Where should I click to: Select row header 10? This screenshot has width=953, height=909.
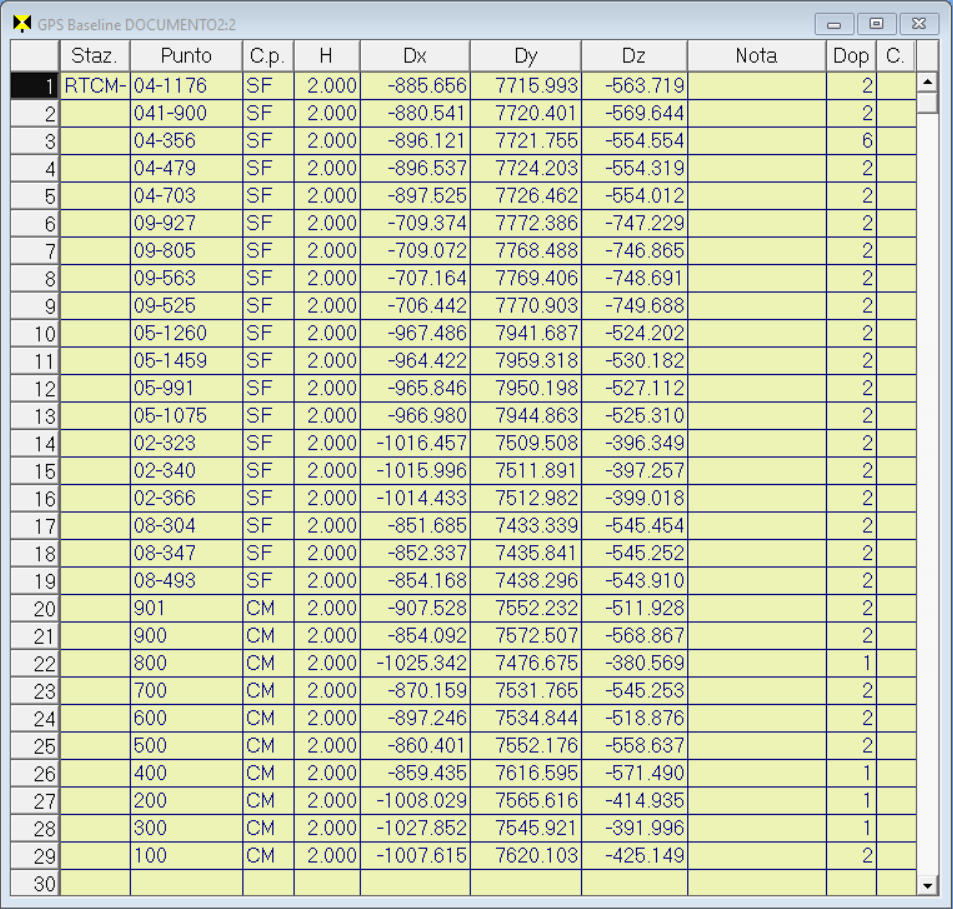click(35, 334)
